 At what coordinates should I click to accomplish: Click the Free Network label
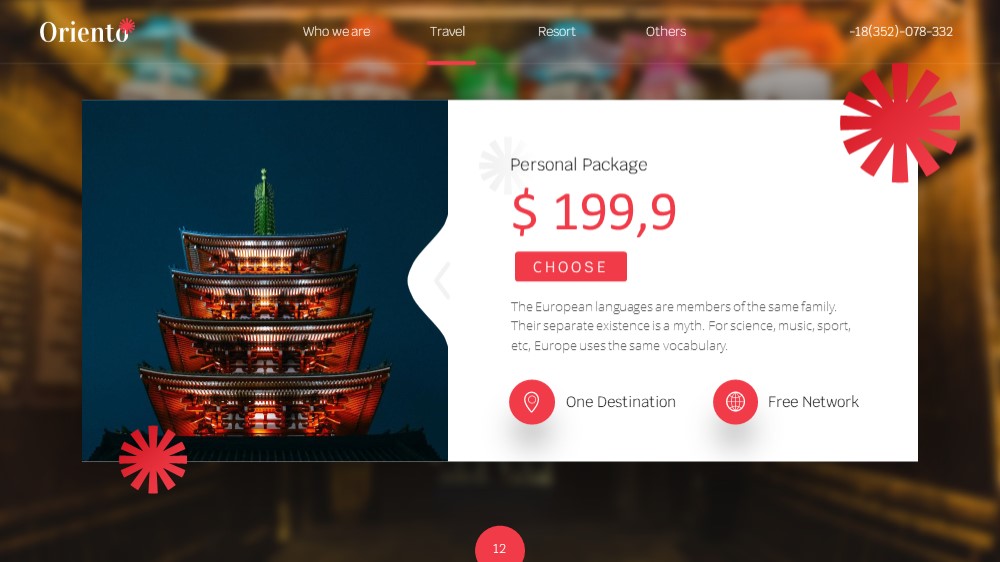pyautogui.click(x=813, y=402)
